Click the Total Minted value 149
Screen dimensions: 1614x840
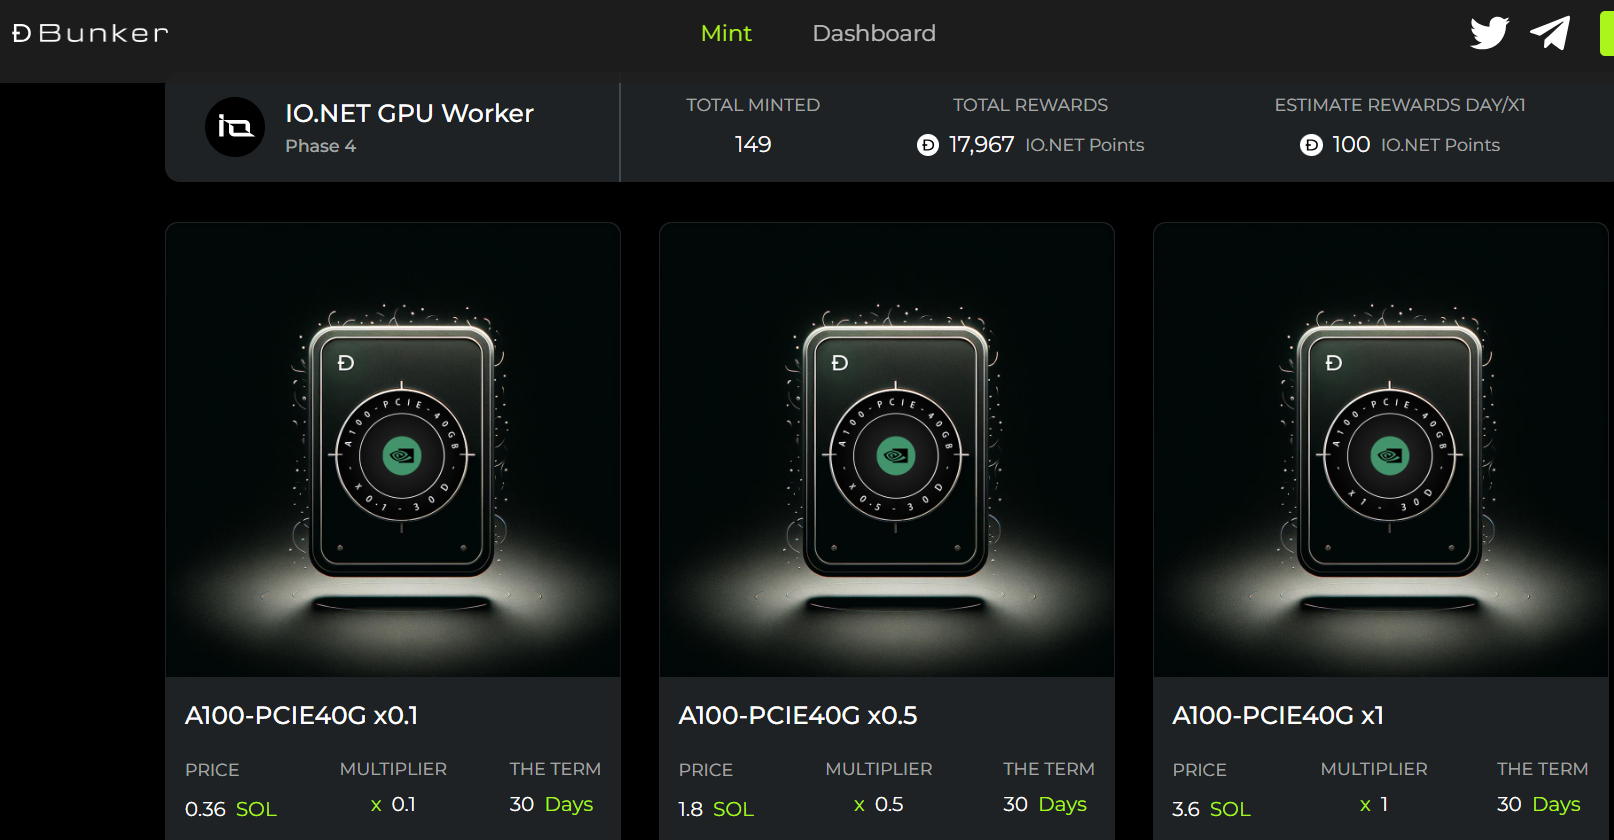click(x=753, y=144)
